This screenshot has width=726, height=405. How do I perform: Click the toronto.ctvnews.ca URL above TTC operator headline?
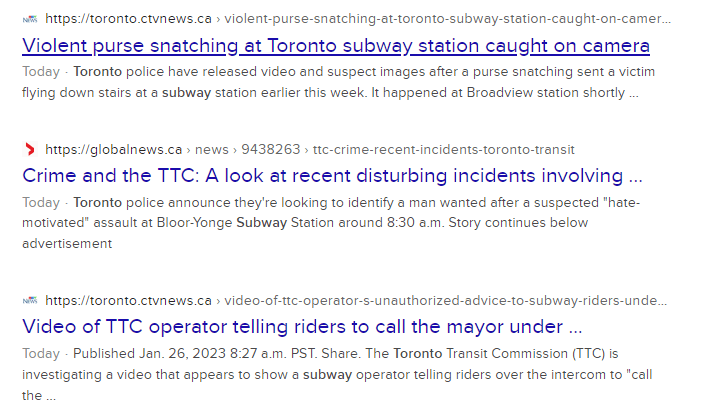point(128,301)
